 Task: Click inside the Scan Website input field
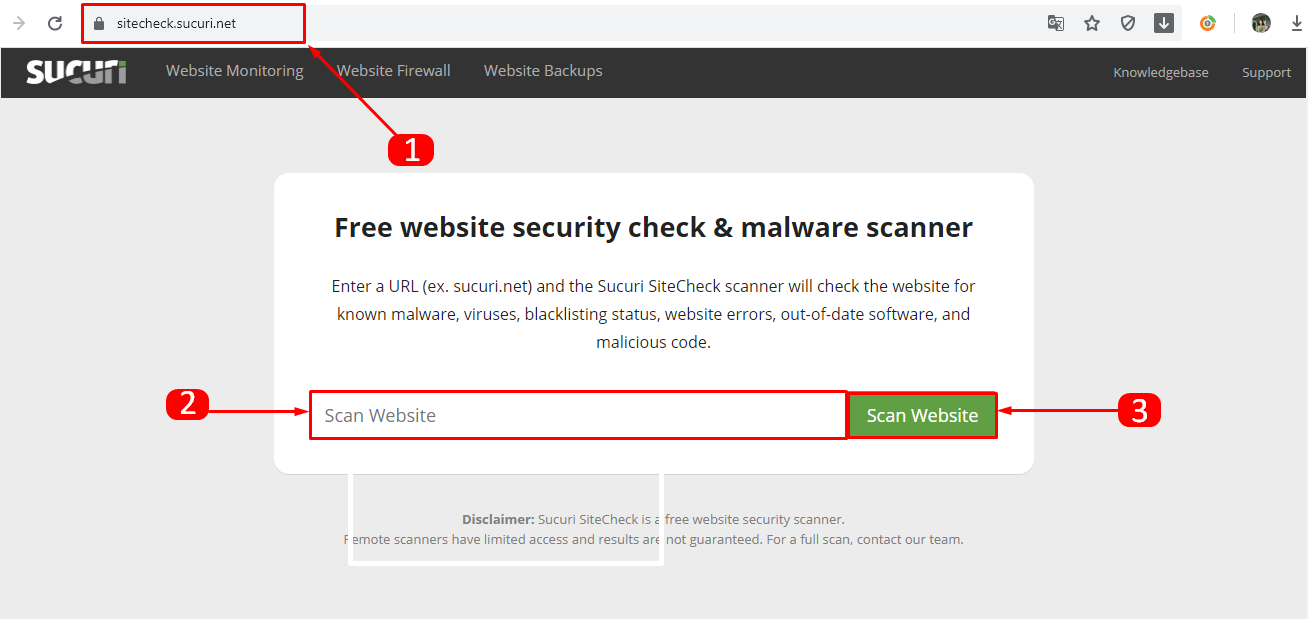pyautogui.click(x=577, y=414)
